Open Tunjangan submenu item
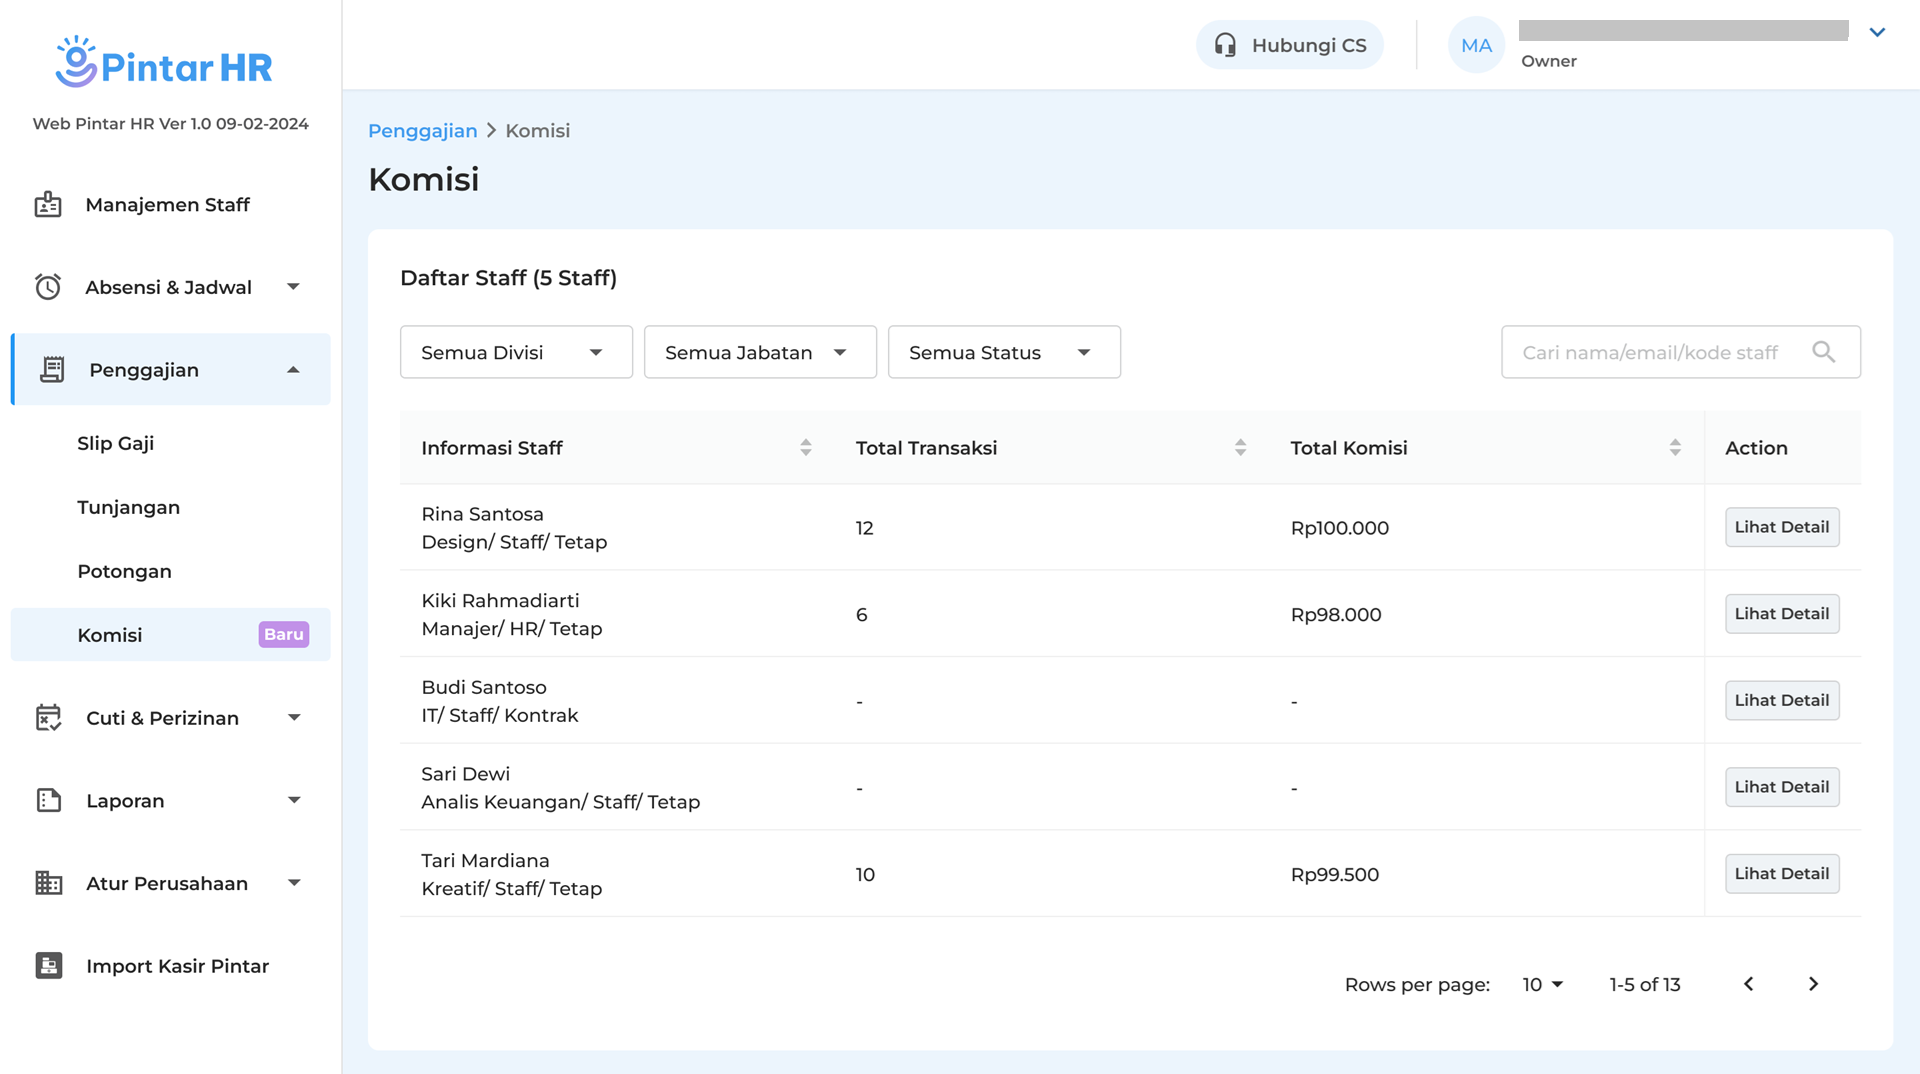 129,507
